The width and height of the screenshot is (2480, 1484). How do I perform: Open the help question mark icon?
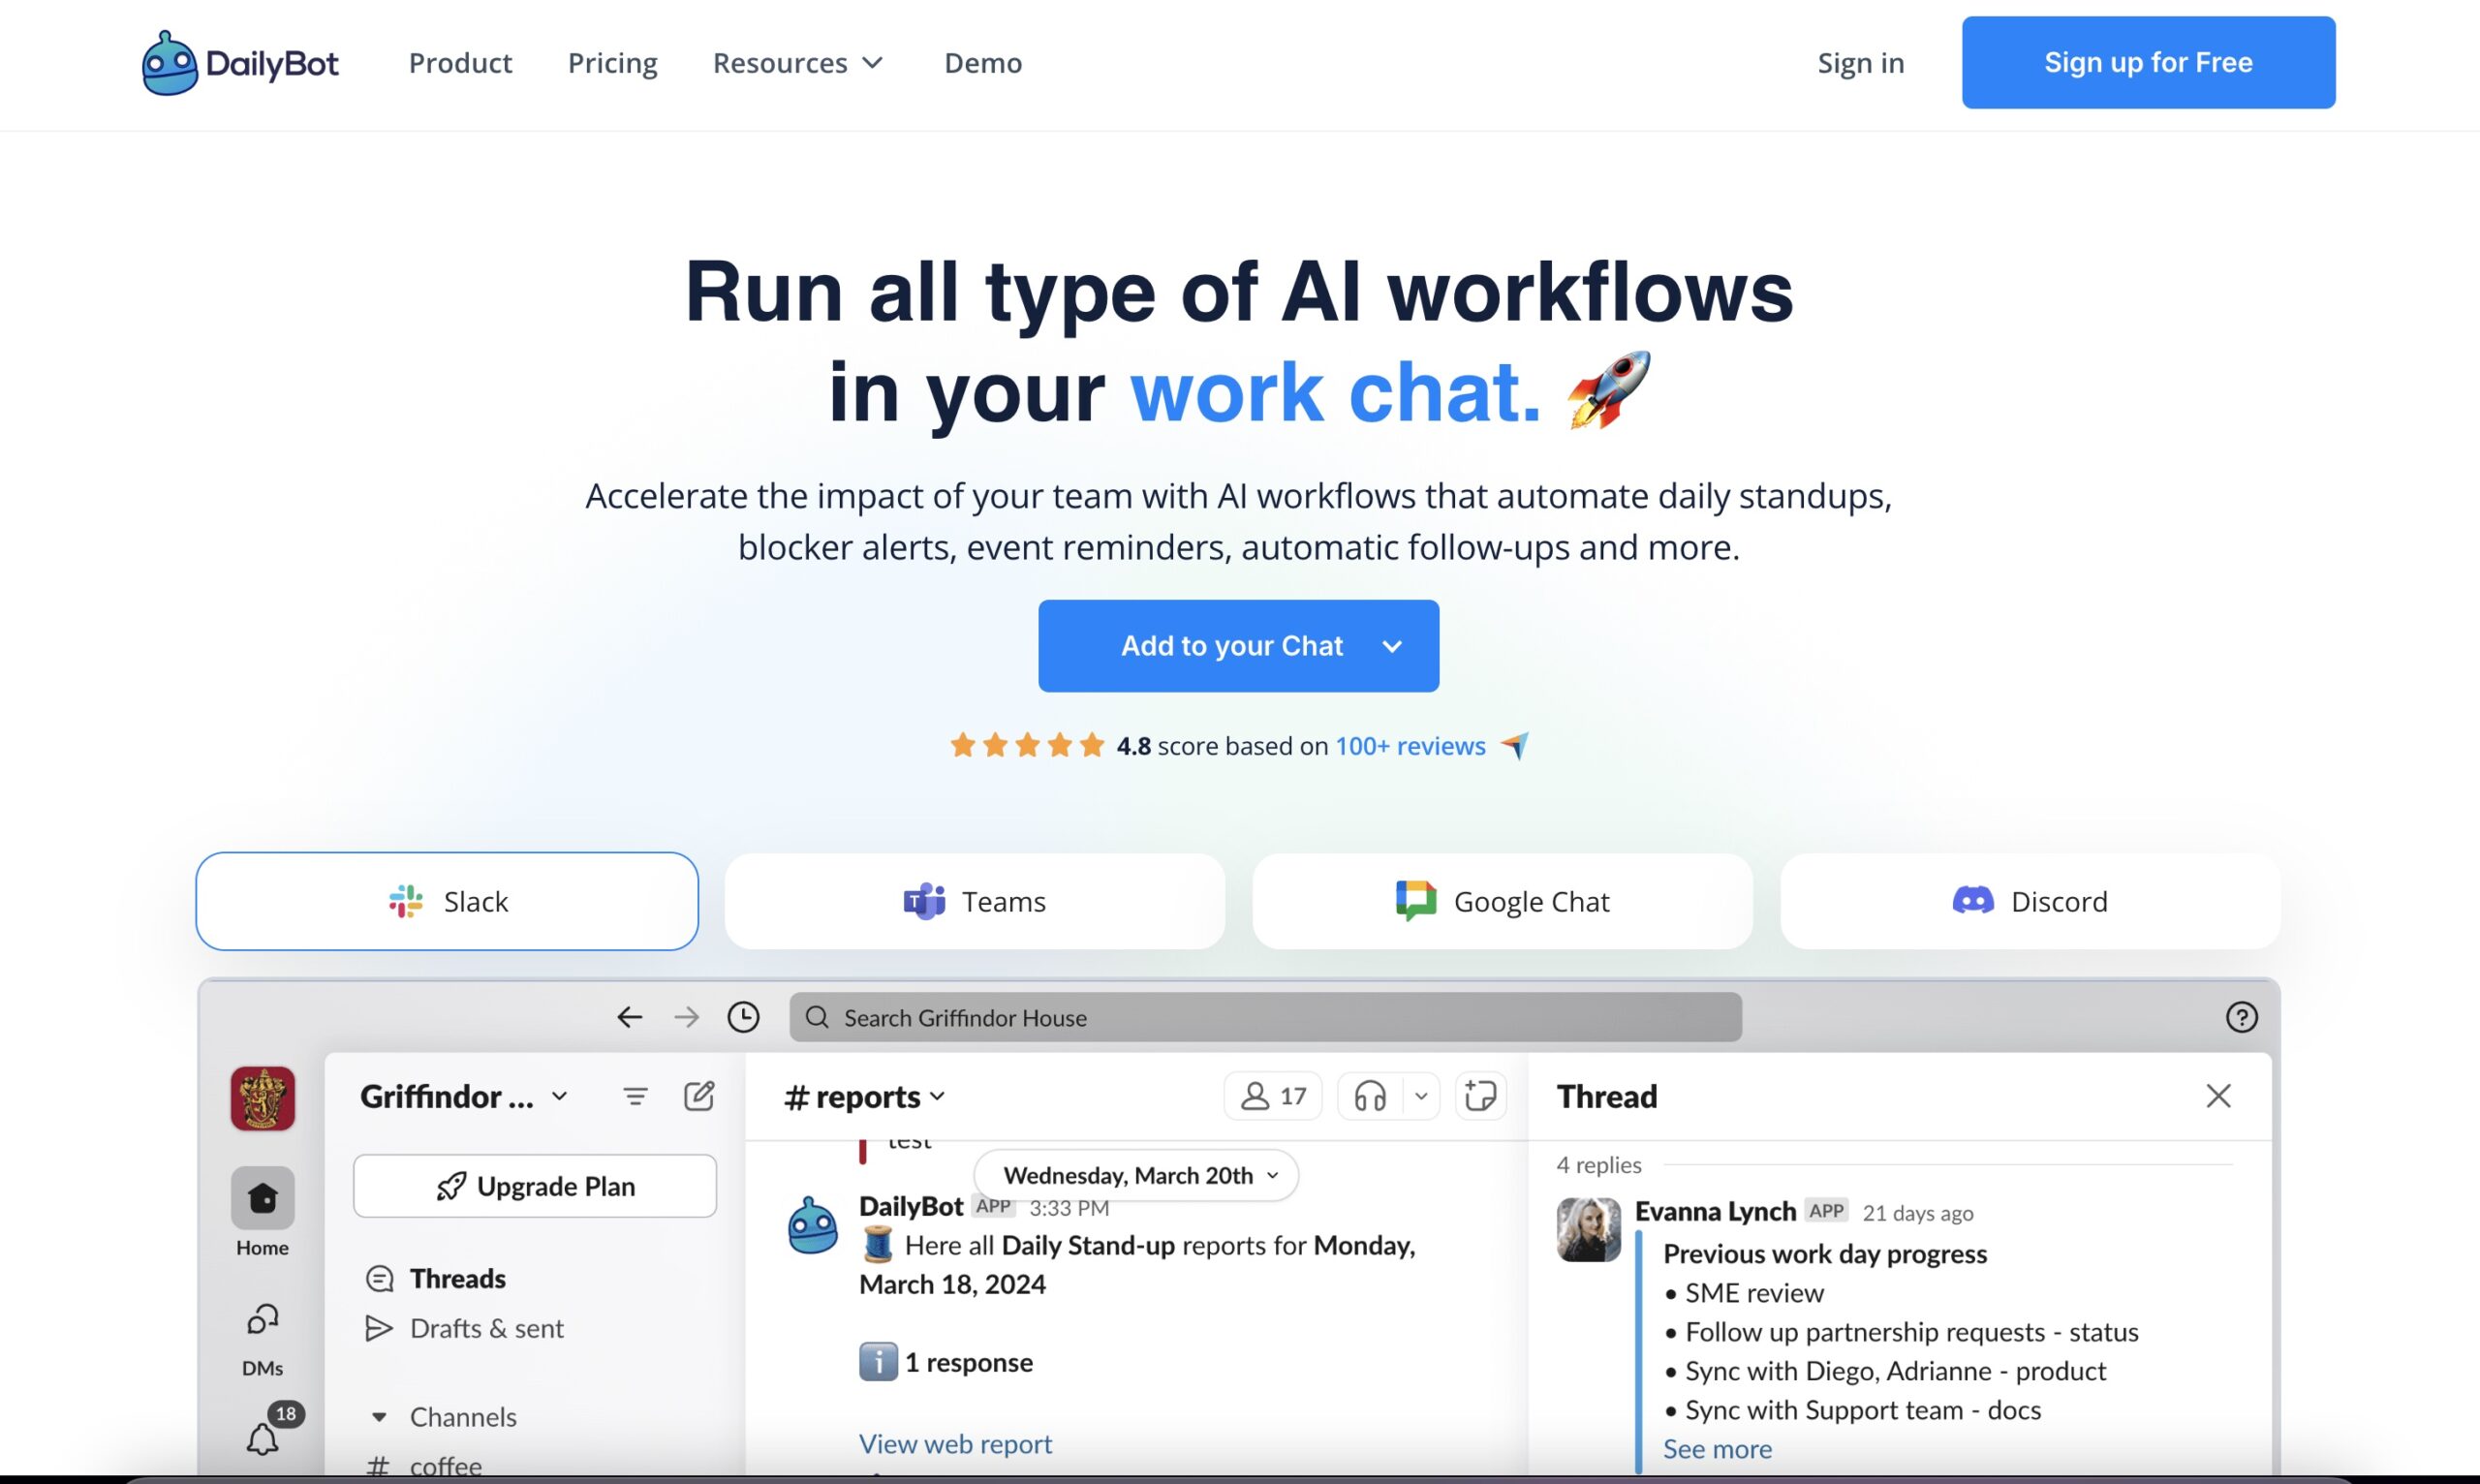pos(2241,1017)
